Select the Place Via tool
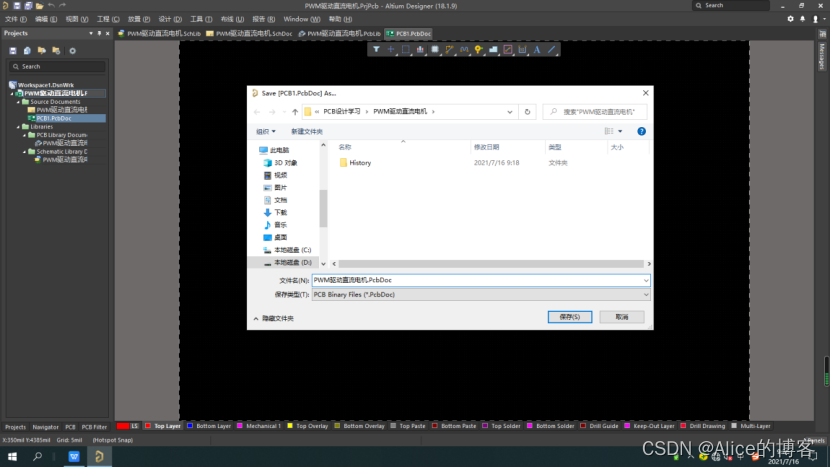This screenshot has width=831, height=468. click(x=479, y=49)
